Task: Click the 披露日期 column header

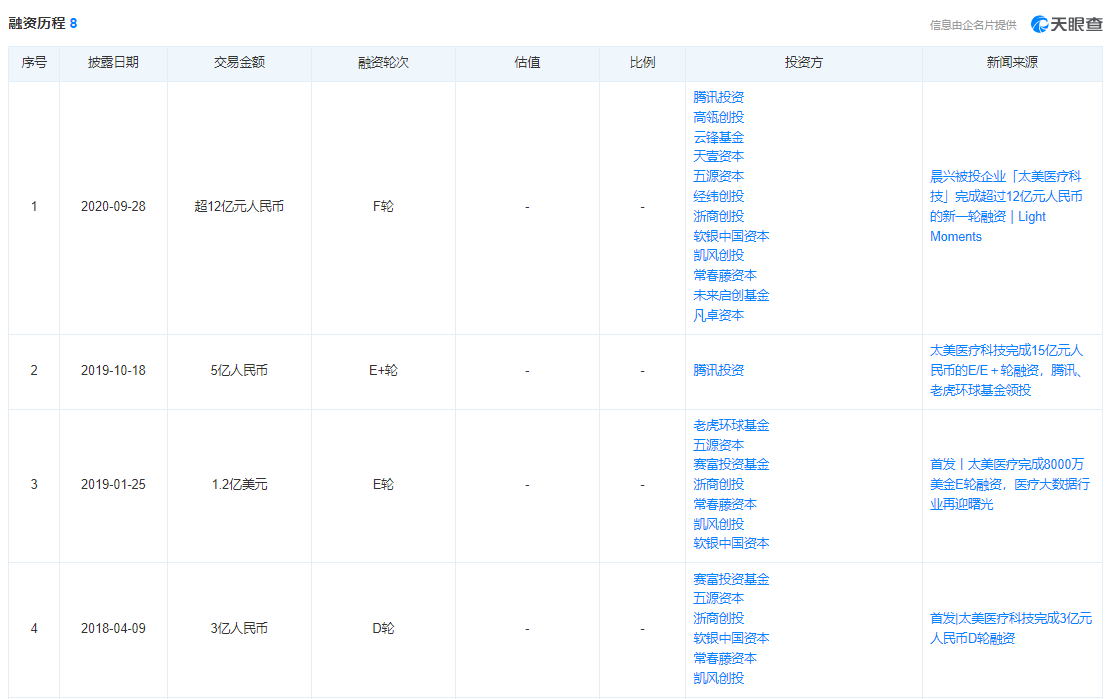Action: click(113, 62)
